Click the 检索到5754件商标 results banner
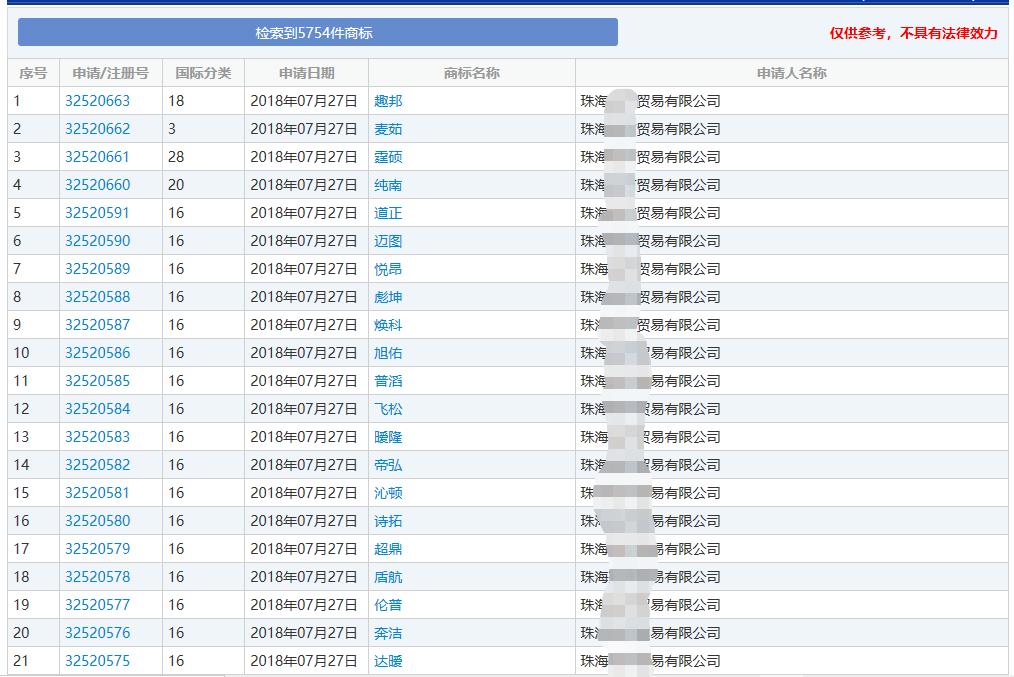The width and height of the screenshot is (1014, 677). coord(317,31)
